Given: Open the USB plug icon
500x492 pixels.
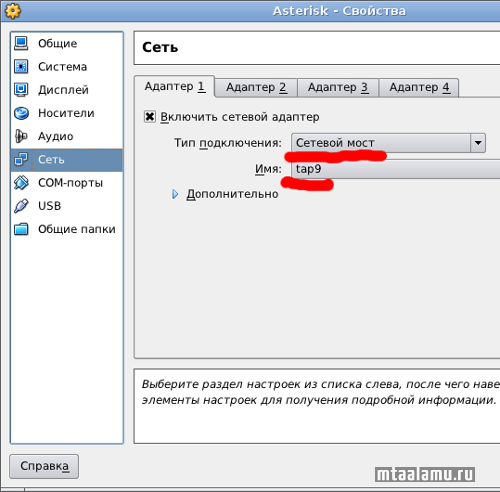Looking at the screenshot, I should coord(21,206).
